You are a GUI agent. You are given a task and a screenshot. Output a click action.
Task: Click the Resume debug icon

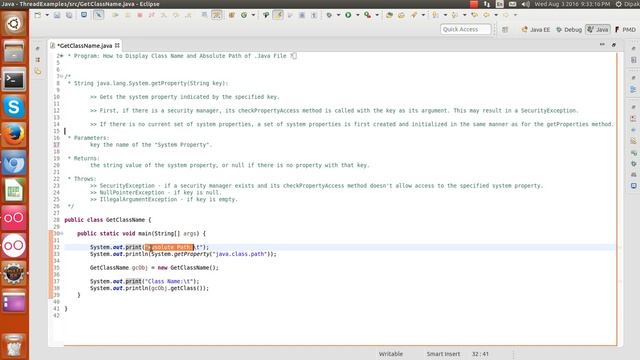[116, 15]
